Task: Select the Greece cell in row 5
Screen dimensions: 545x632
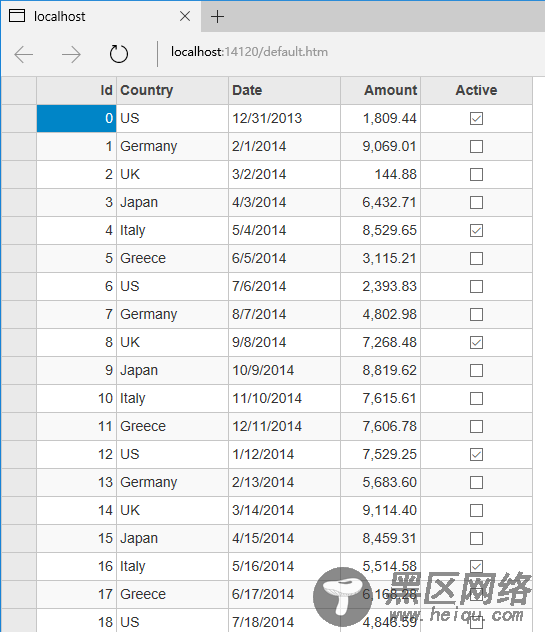Action: coord(173,258)
